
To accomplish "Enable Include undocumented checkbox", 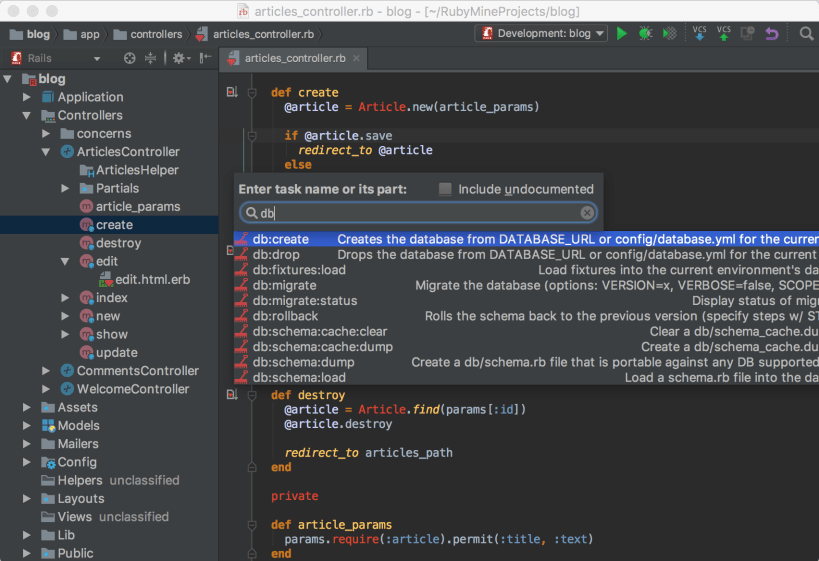I will point(446,189).
